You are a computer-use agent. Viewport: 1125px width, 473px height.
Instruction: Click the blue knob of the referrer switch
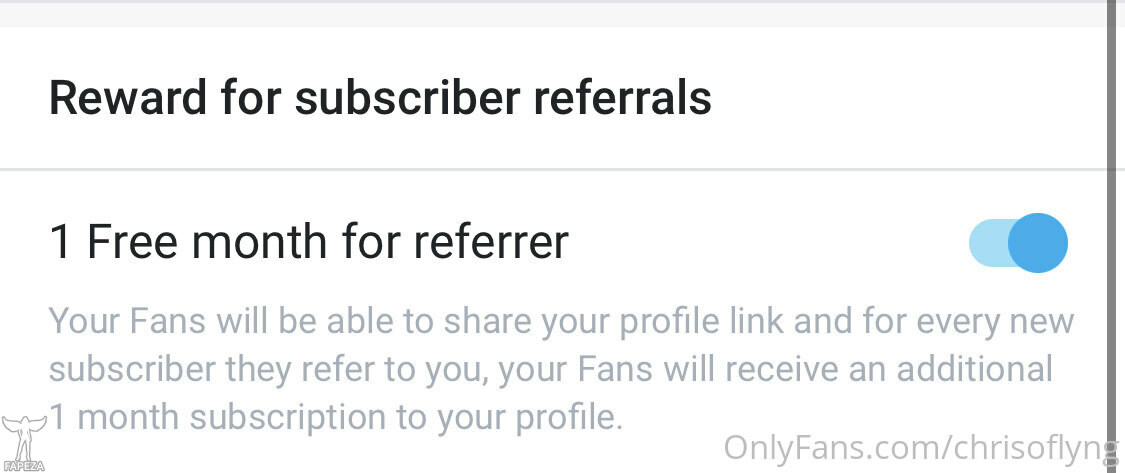click(1038, 243)
